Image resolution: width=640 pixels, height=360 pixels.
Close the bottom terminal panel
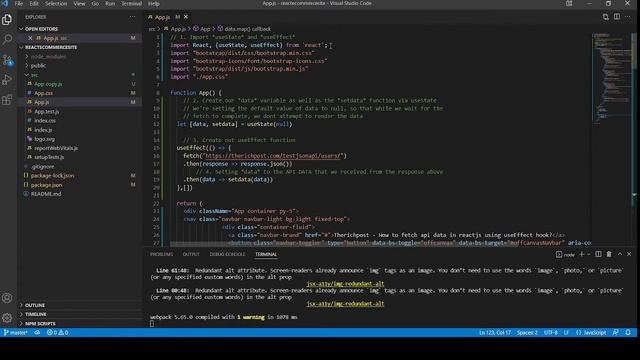(629, 254)
